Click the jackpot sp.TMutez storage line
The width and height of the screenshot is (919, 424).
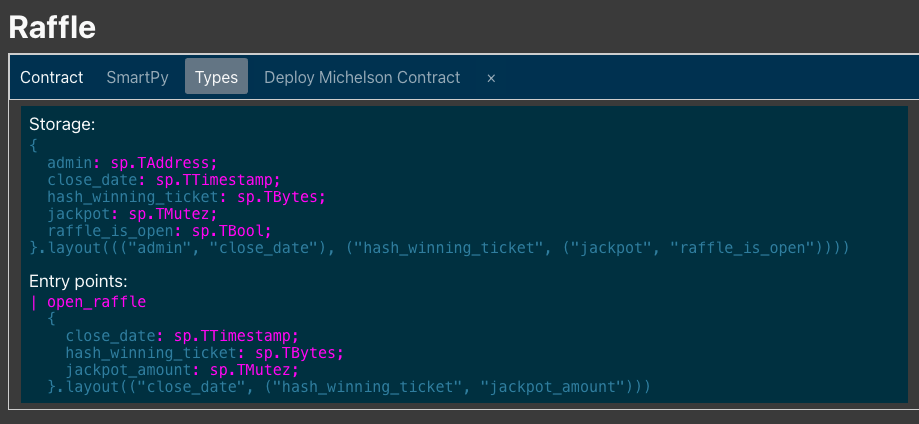(132, 213)
